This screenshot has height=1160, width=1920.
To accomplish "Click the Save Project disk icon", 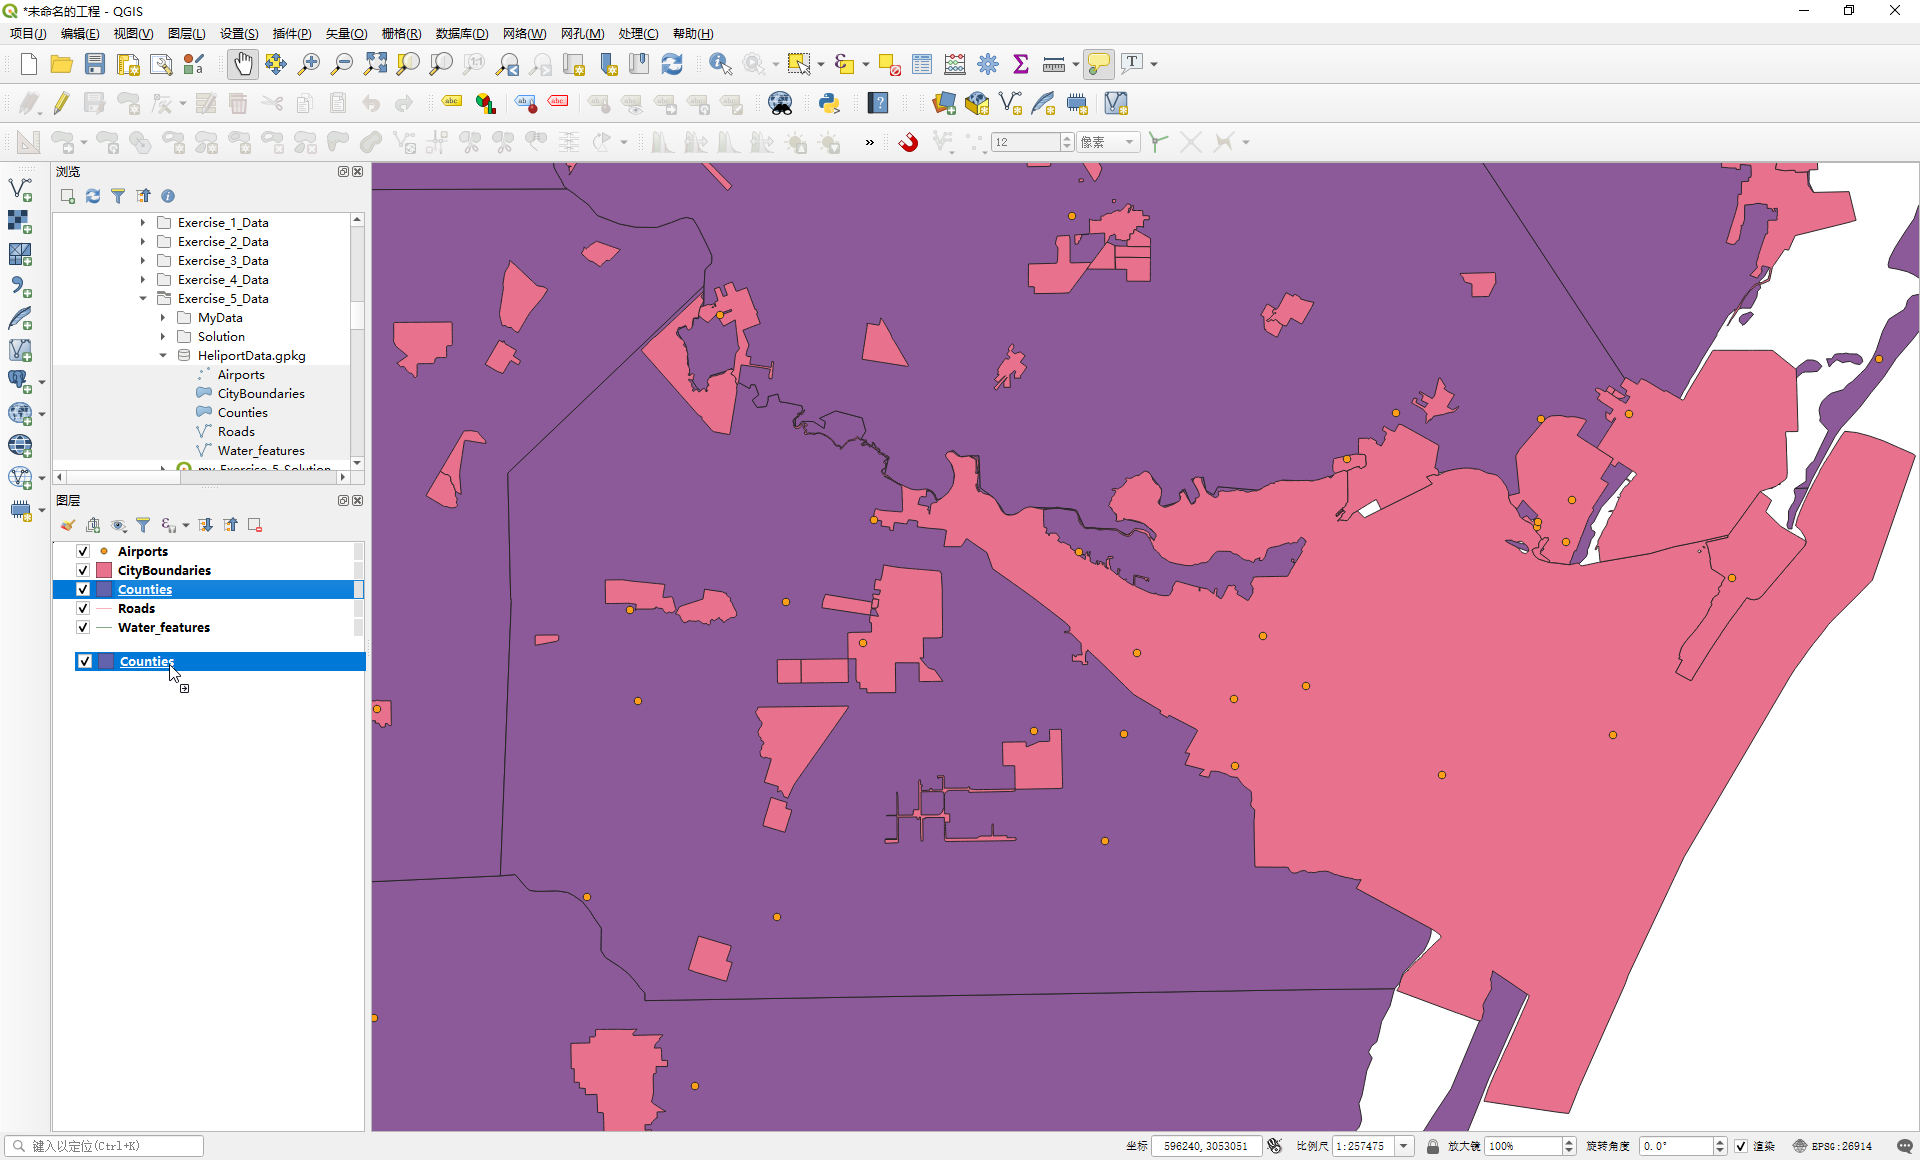I will (x=95, y=64).
